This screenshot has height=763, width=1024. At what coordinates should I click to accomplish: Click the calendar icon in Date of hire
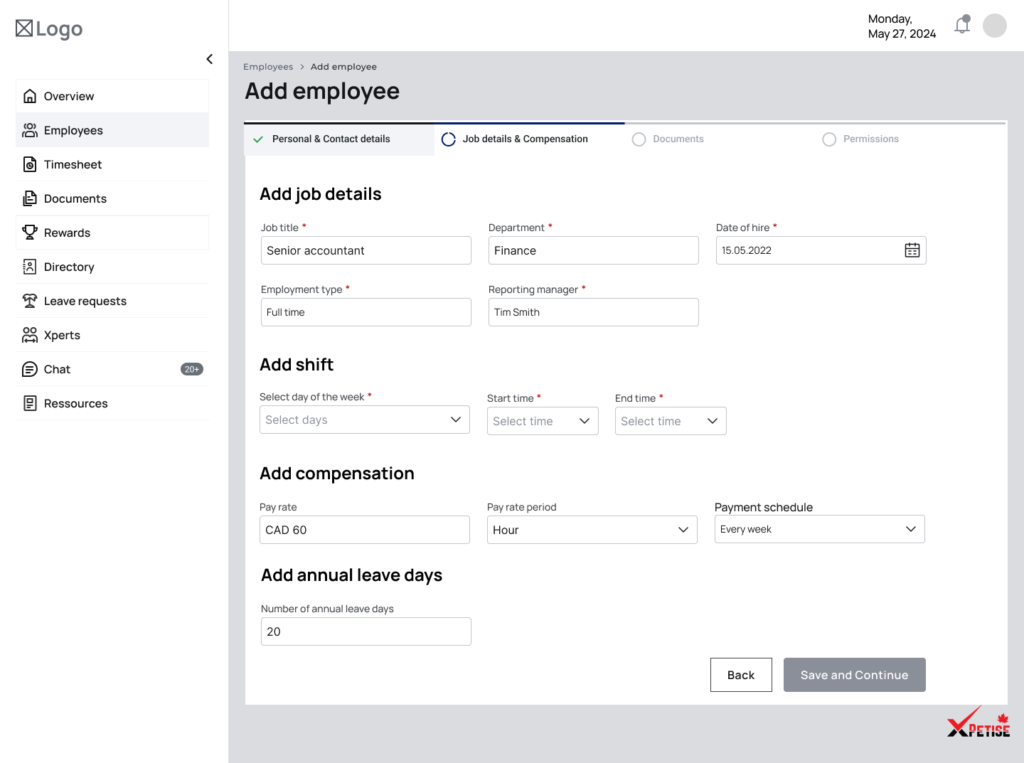(x=912, y=250)
